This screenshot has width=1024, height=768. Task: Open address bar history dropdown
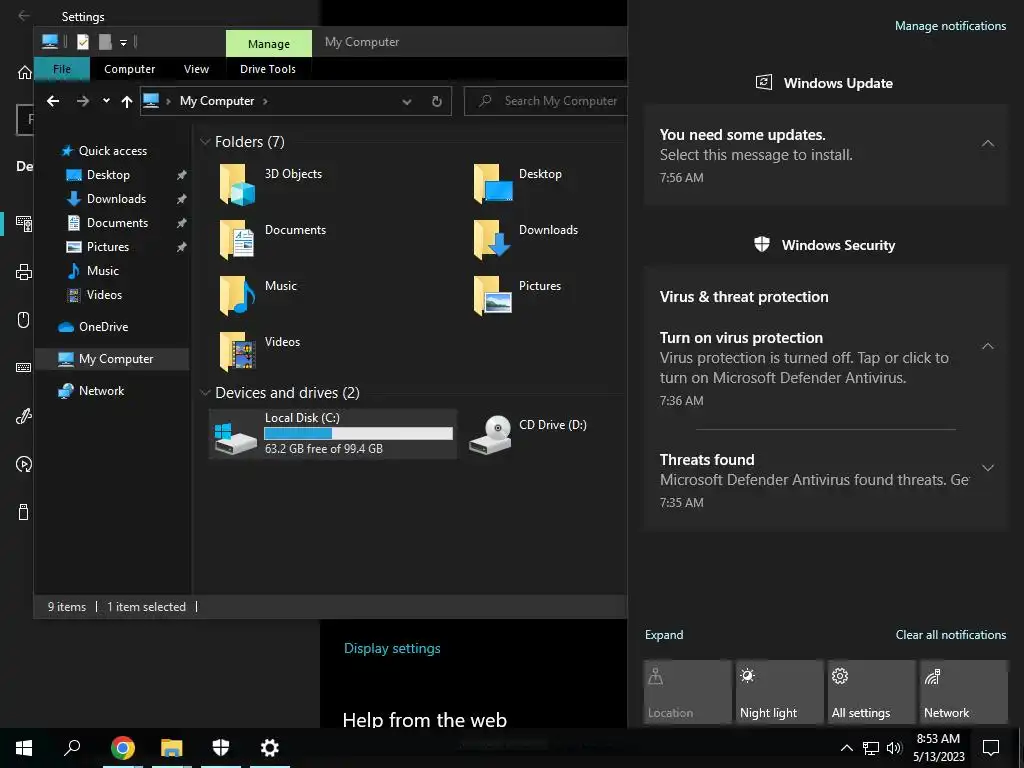(x=407, y=101)
